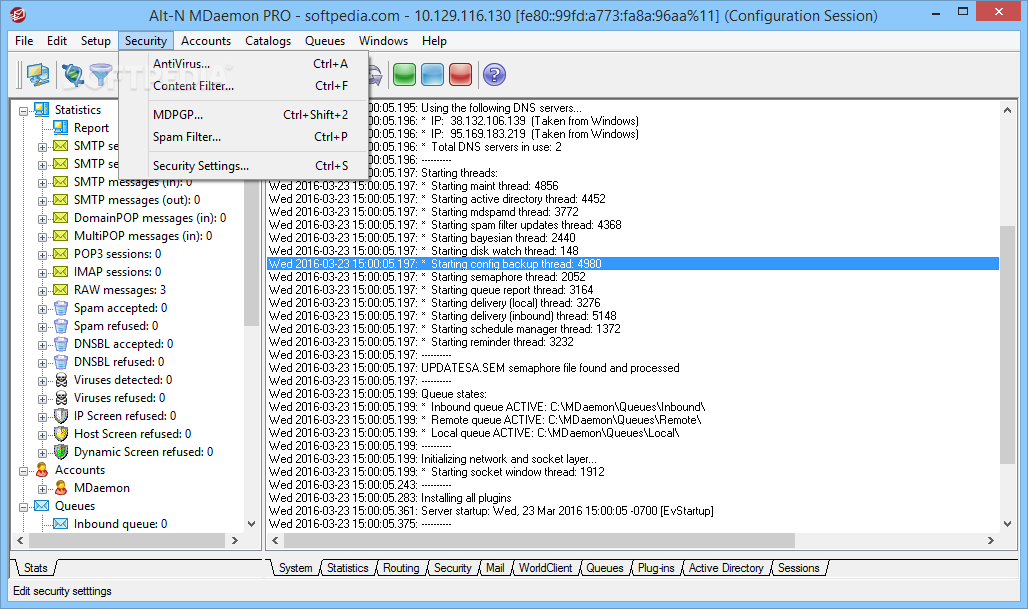Click the Inbound queue envelope icon
The height and width of the screenshot is (609, 1028).
click(60, 523)
